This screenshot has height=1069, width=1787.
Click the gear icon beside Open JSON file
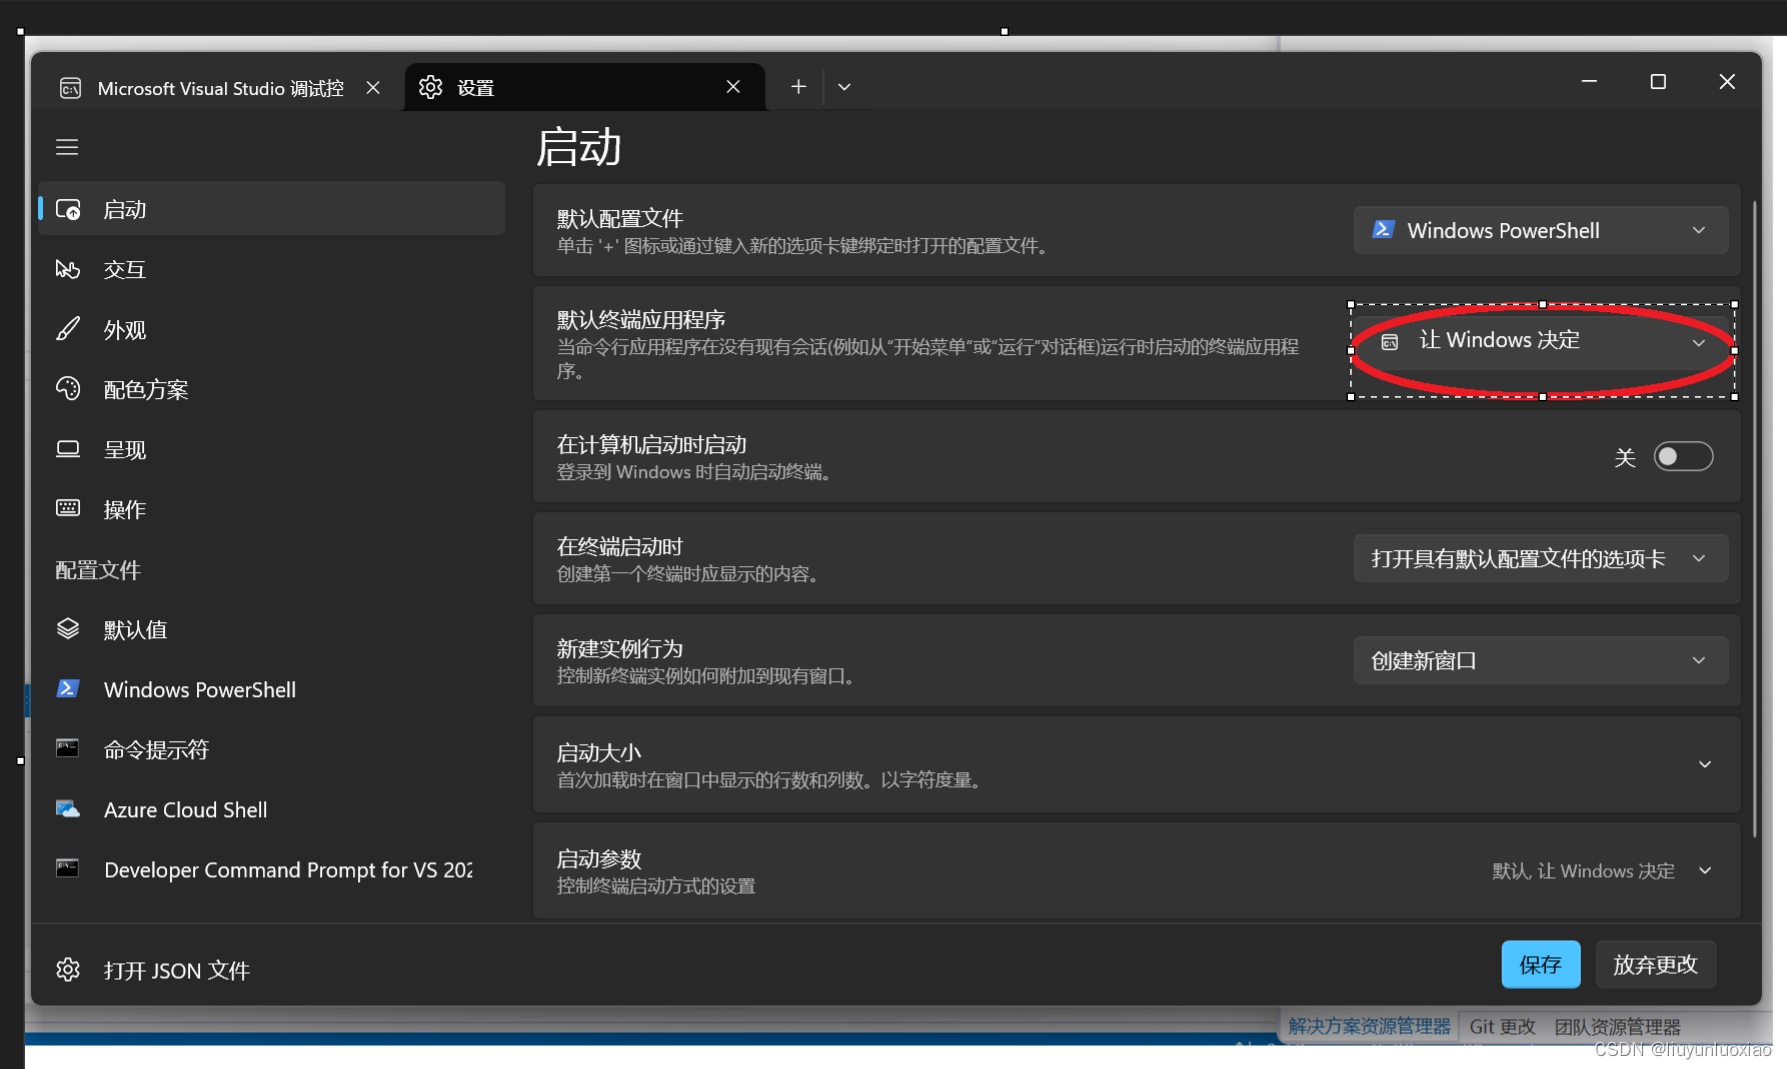(x=68, y=969)
